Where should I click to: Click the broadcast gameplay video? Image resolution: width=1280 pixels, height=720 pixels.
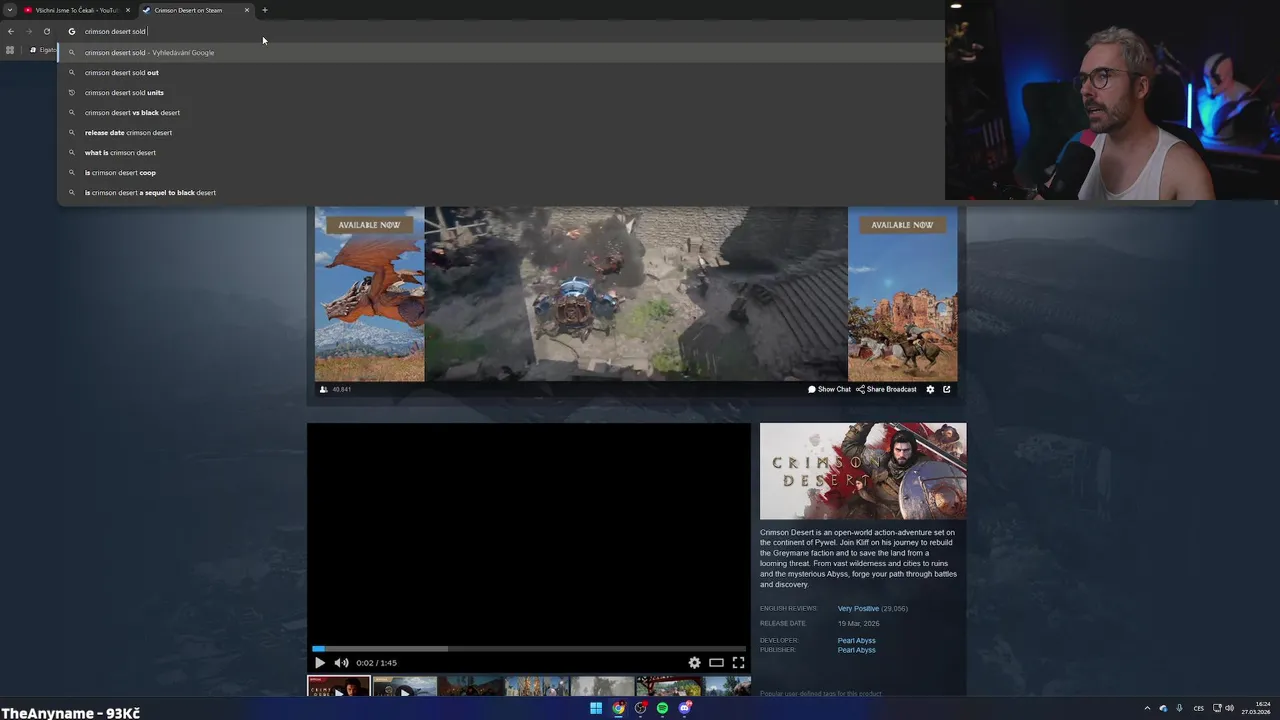pyautogui.click(x=636, y=294)
